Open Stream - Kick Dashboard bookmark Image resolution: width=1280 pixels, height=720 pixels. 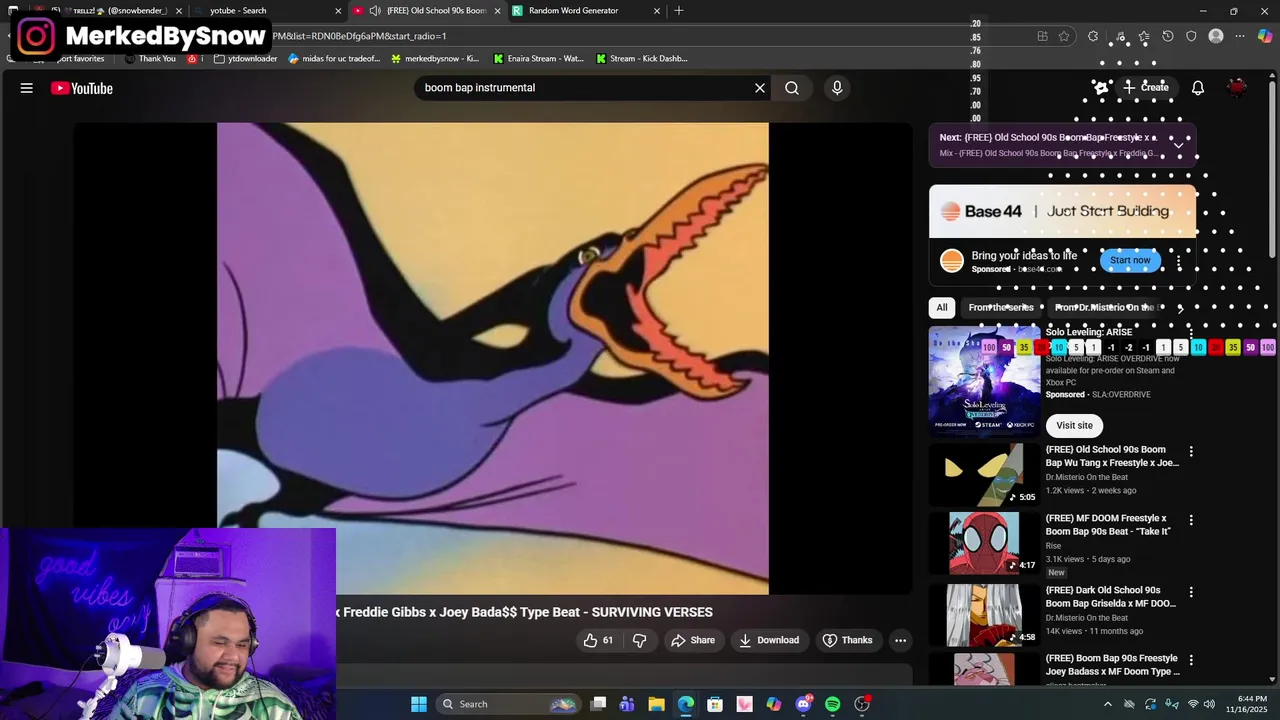click(641, 59)
